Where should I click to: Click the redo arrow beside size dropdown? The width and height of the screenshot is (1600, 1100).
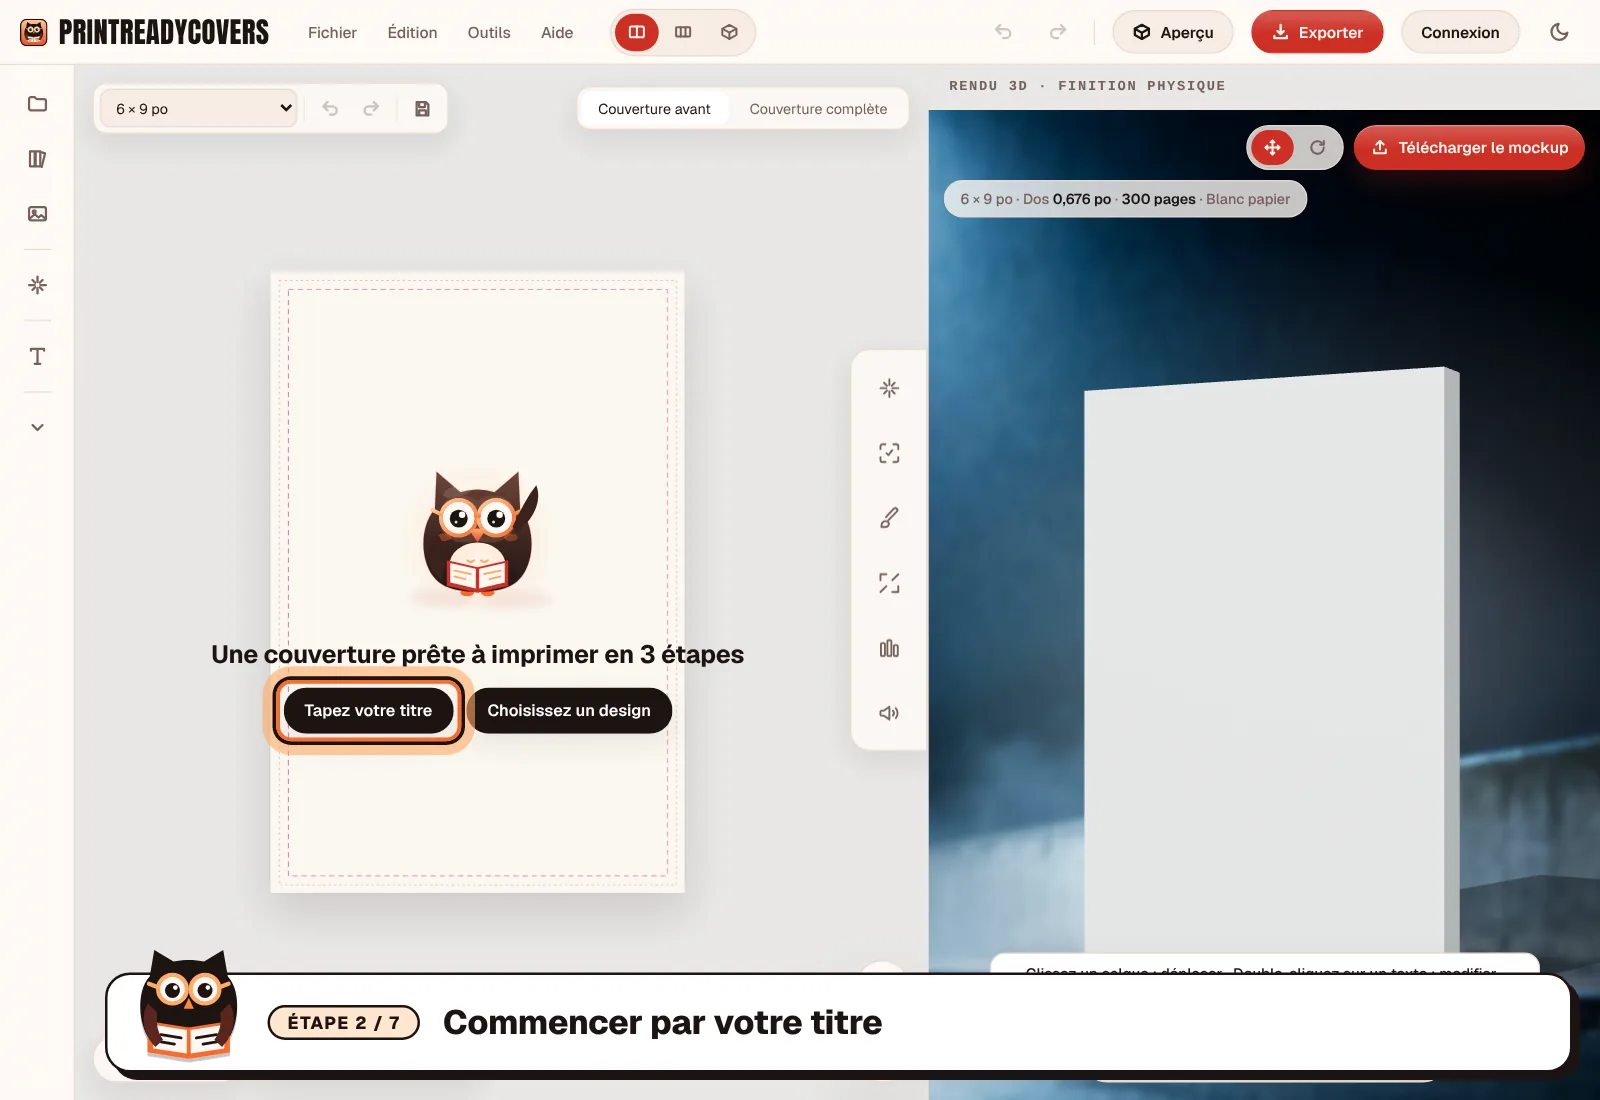371,109
